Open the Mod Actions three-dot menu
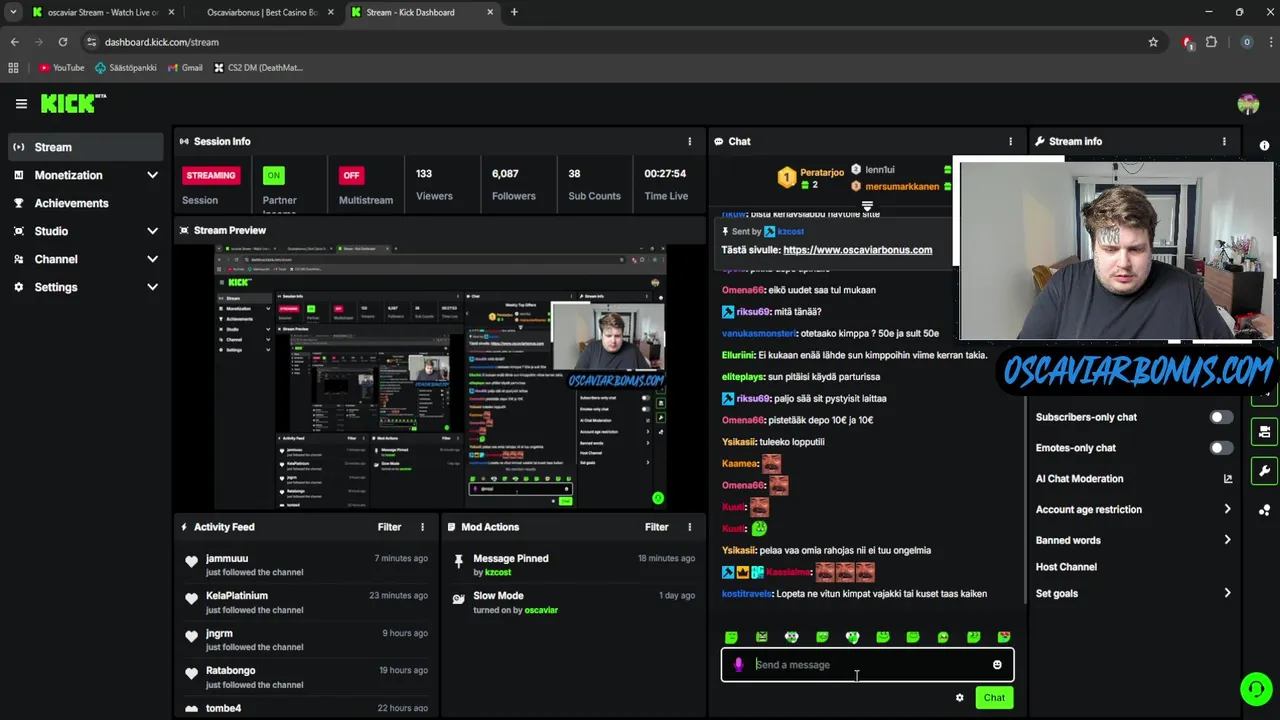 click(689, 527)
